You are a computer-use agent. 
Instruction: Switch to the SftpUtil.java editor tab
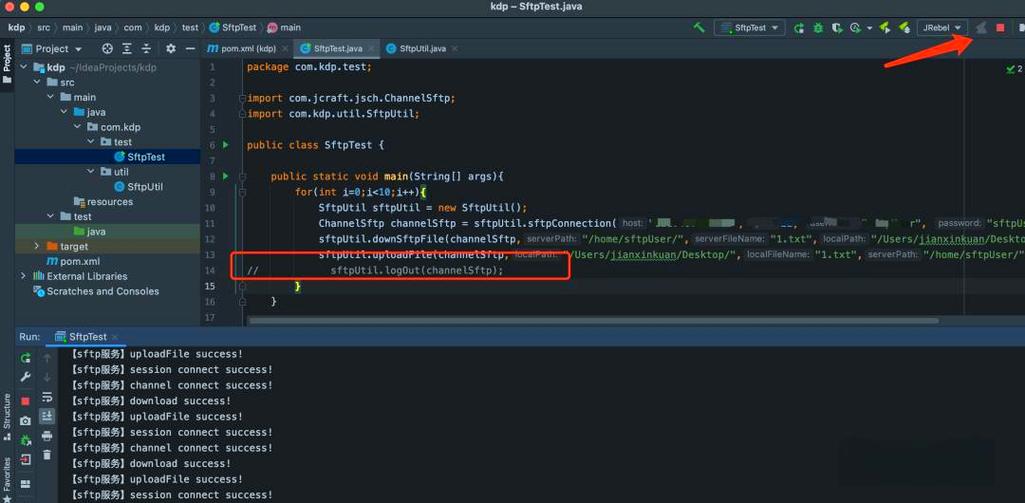[420, 48]
